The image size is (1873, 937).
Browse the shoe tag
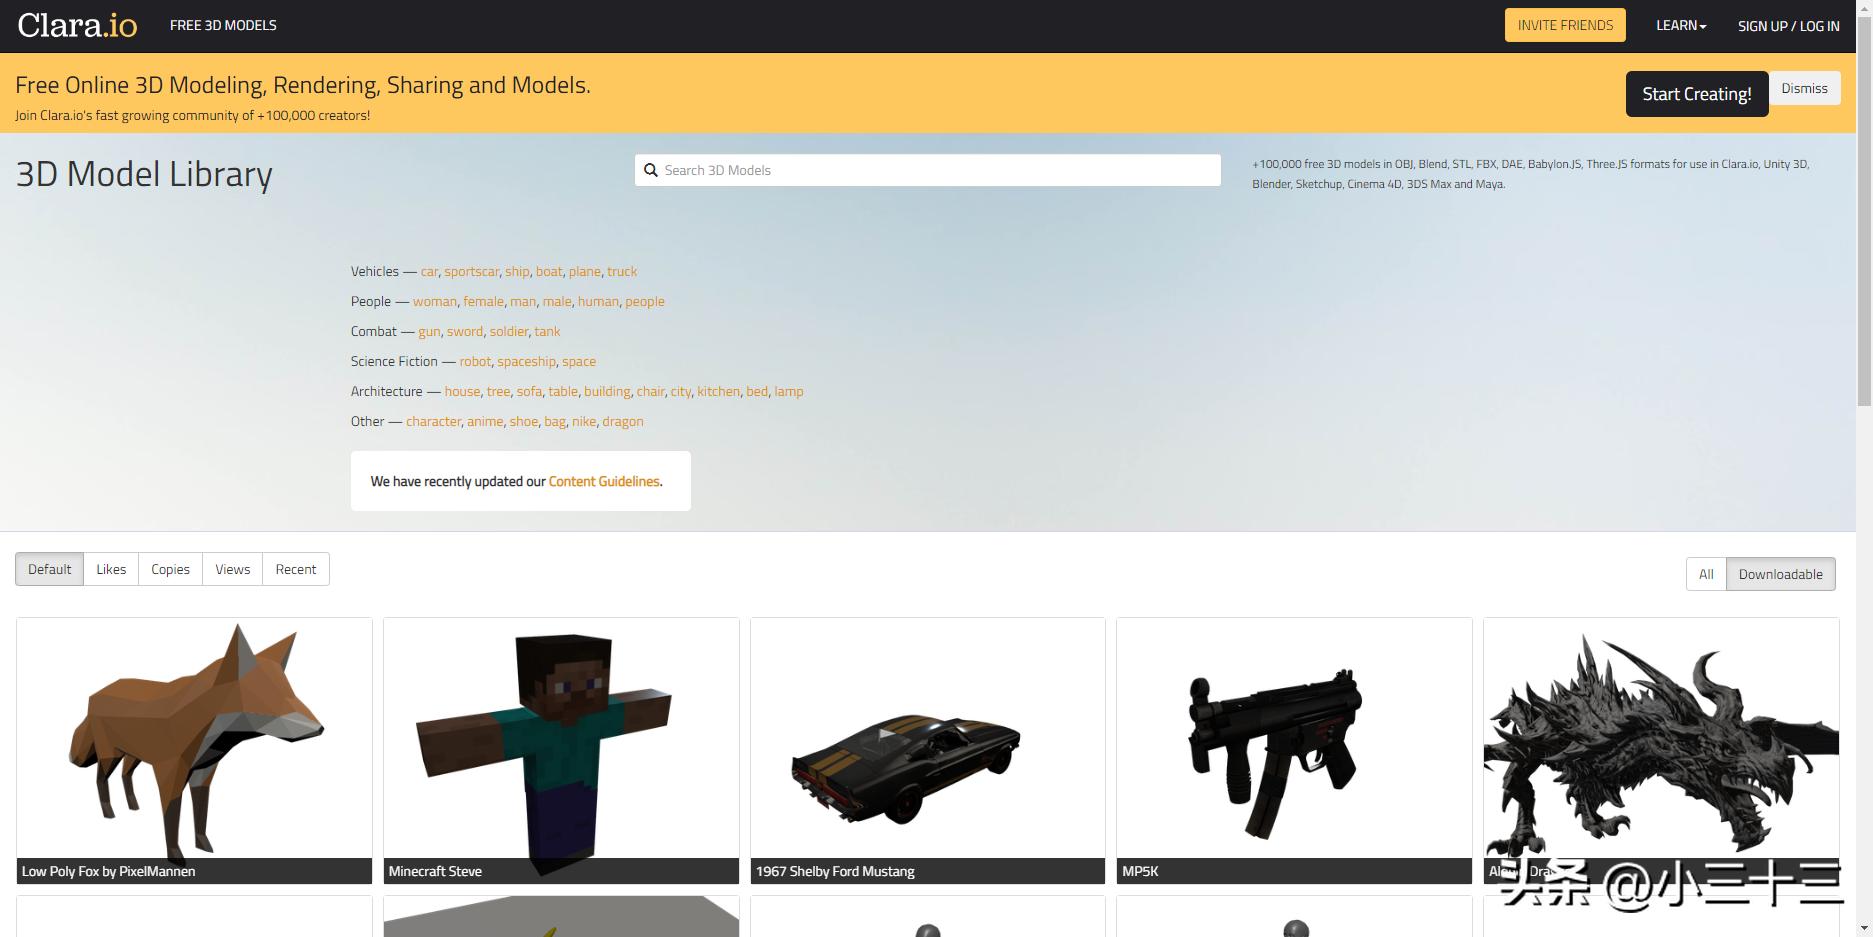coord(524,421)
